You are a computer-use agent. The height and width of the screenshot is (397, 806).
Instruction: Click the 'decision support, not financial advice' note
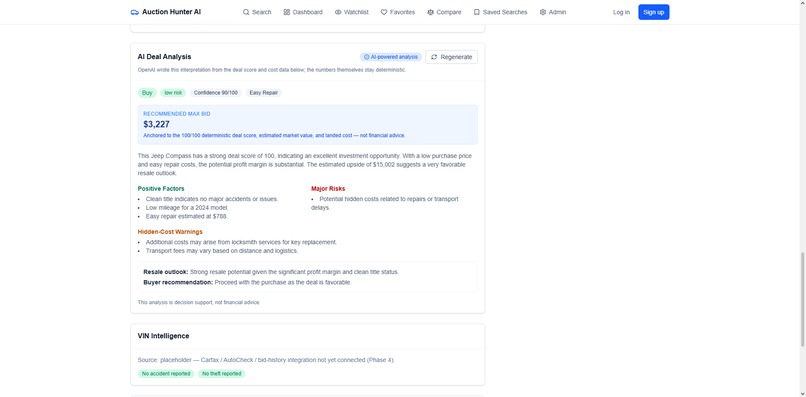[199, 302]
